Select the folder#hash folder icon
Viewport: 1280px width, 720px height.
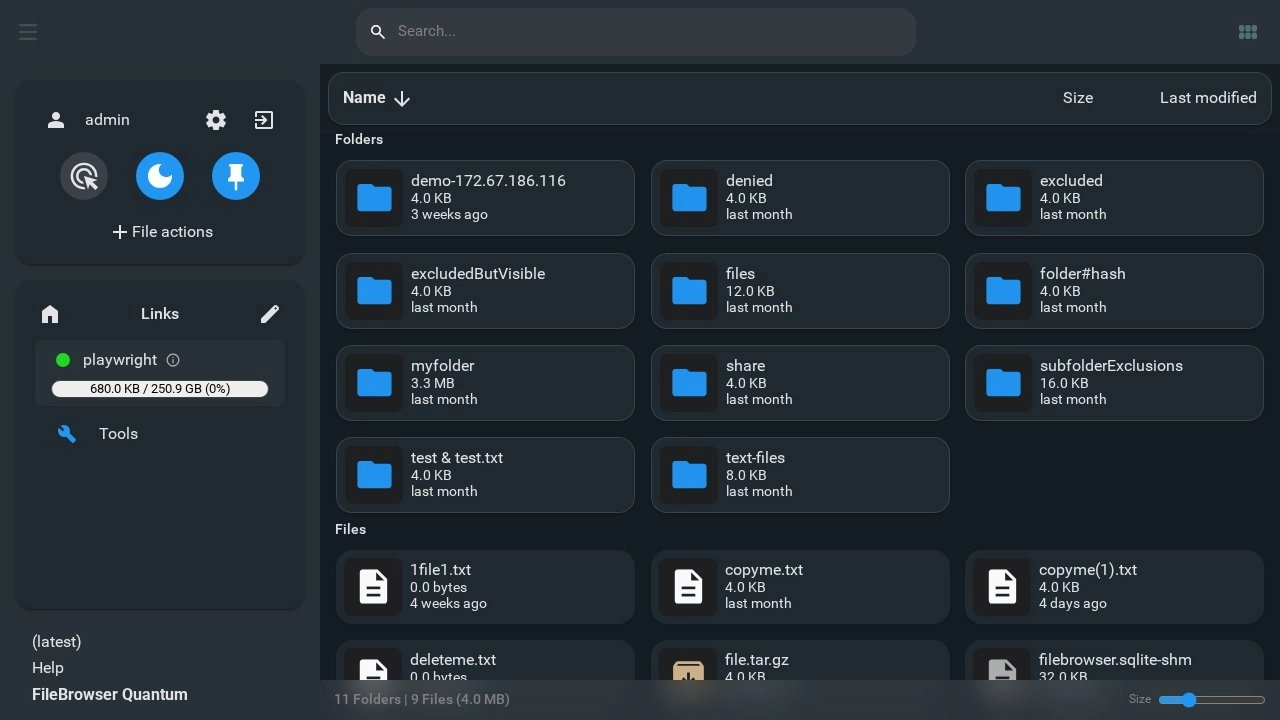tap(1003, 291)
